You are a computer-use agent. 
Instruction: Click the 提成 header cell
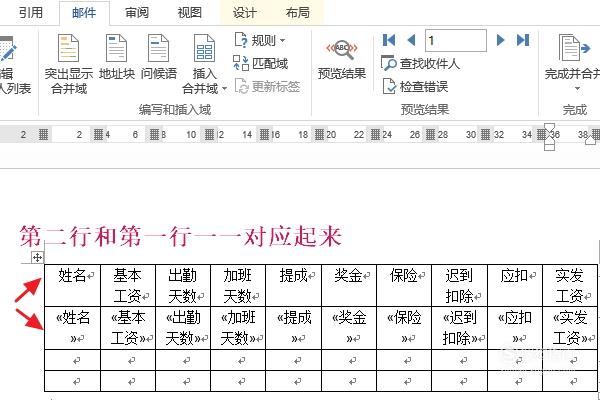[293, 285]
